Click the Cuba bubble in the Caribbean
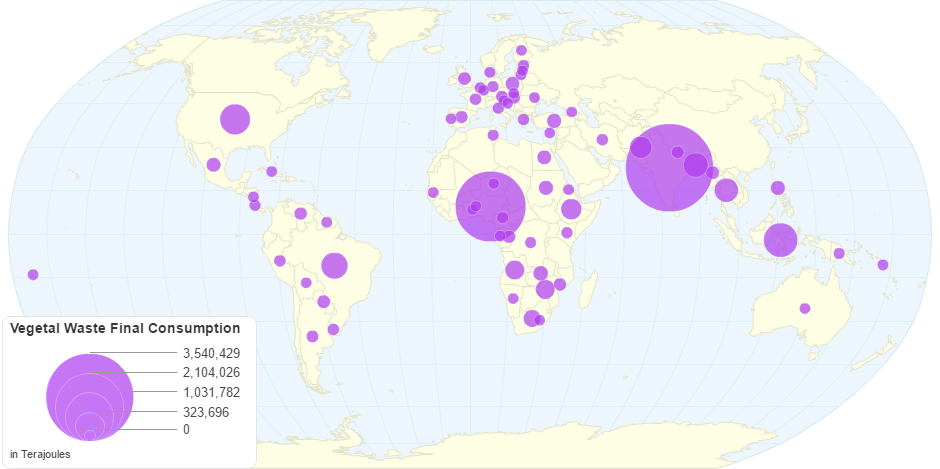The image size is (940, 469). (x=271, y=171)
